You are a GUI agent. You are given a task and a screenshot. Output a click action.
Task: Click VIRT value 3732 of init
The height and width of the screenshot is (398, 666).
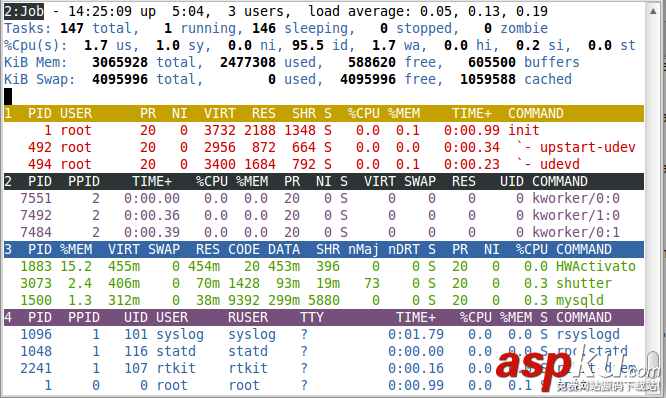220,130
